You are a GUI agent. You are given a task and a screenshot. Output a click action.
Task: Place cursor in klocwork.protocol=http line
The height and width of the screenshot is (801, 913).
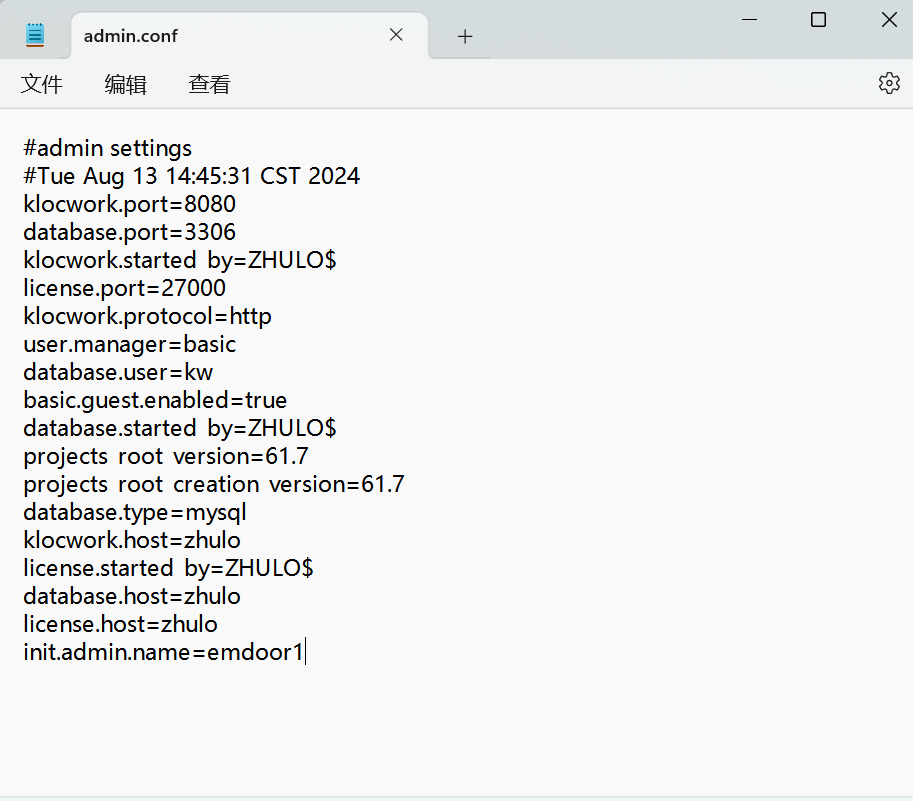[148, 317]
